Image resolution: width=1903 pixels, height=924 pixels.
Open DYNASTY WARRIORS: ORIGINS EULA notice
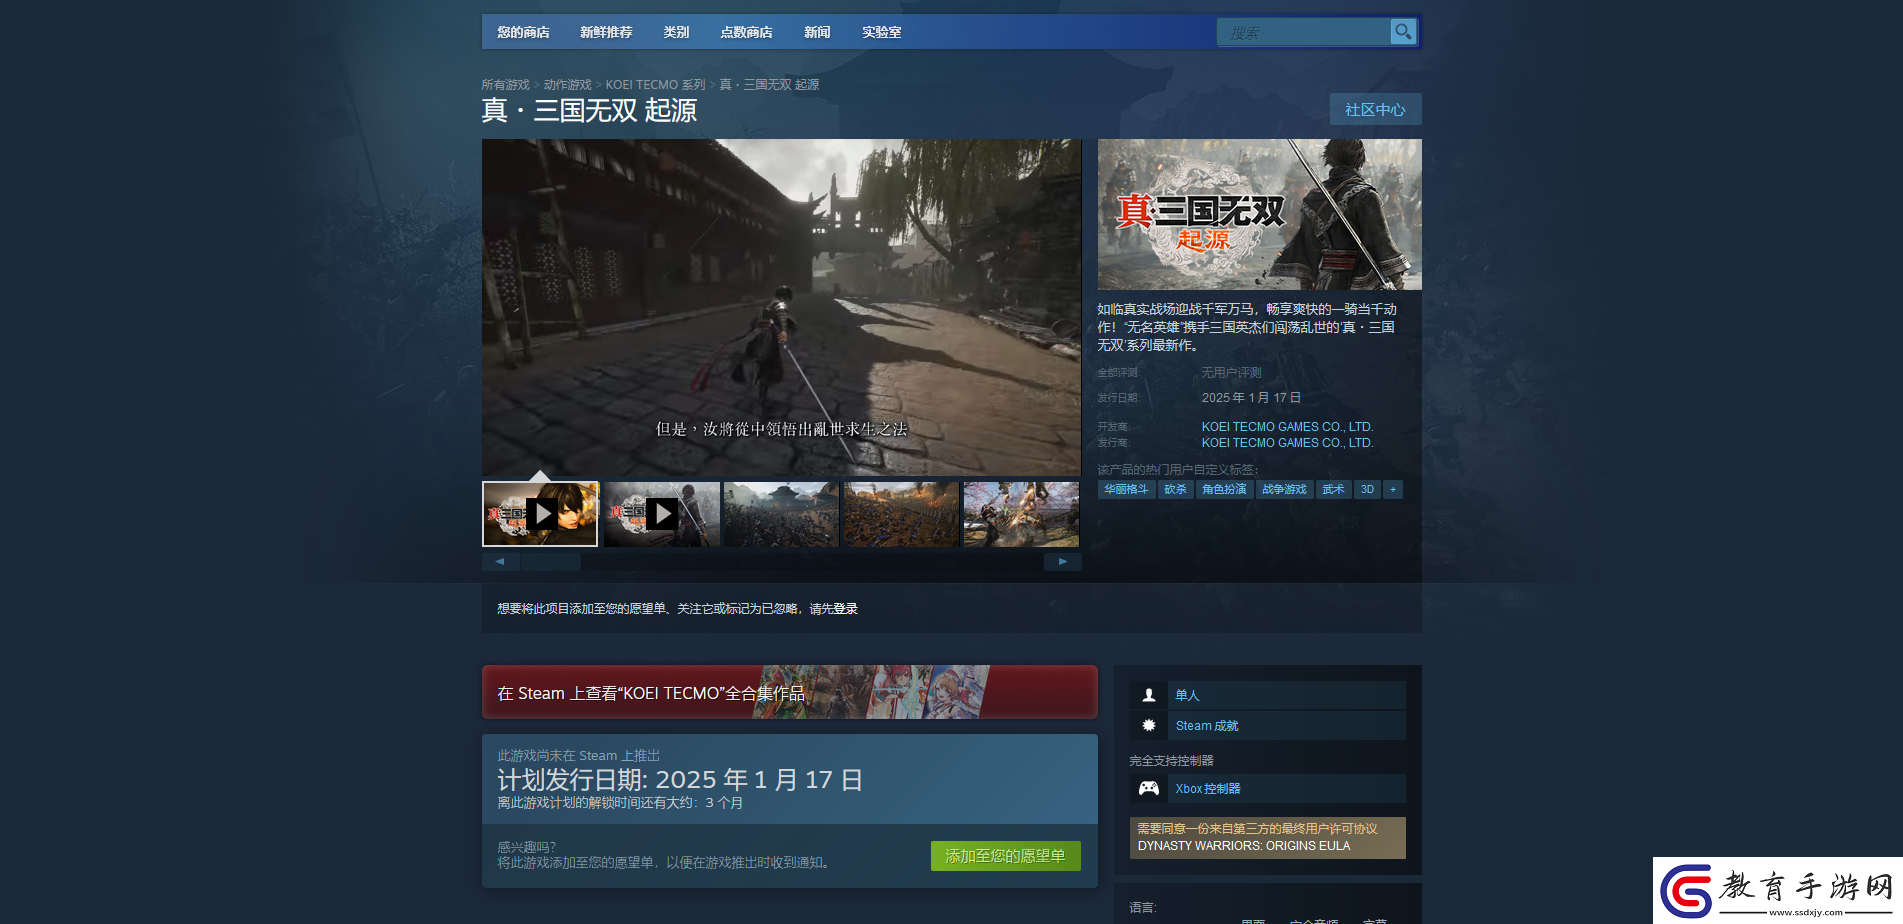click(x=1267, y=838)
